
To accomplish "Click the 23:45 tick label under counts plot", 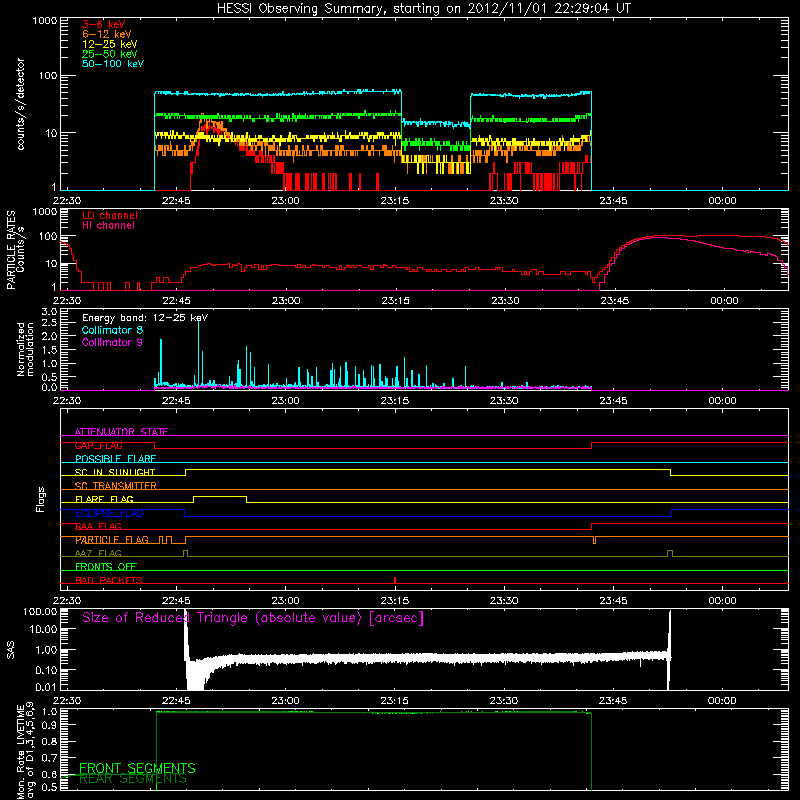I will tap(613, 201).
